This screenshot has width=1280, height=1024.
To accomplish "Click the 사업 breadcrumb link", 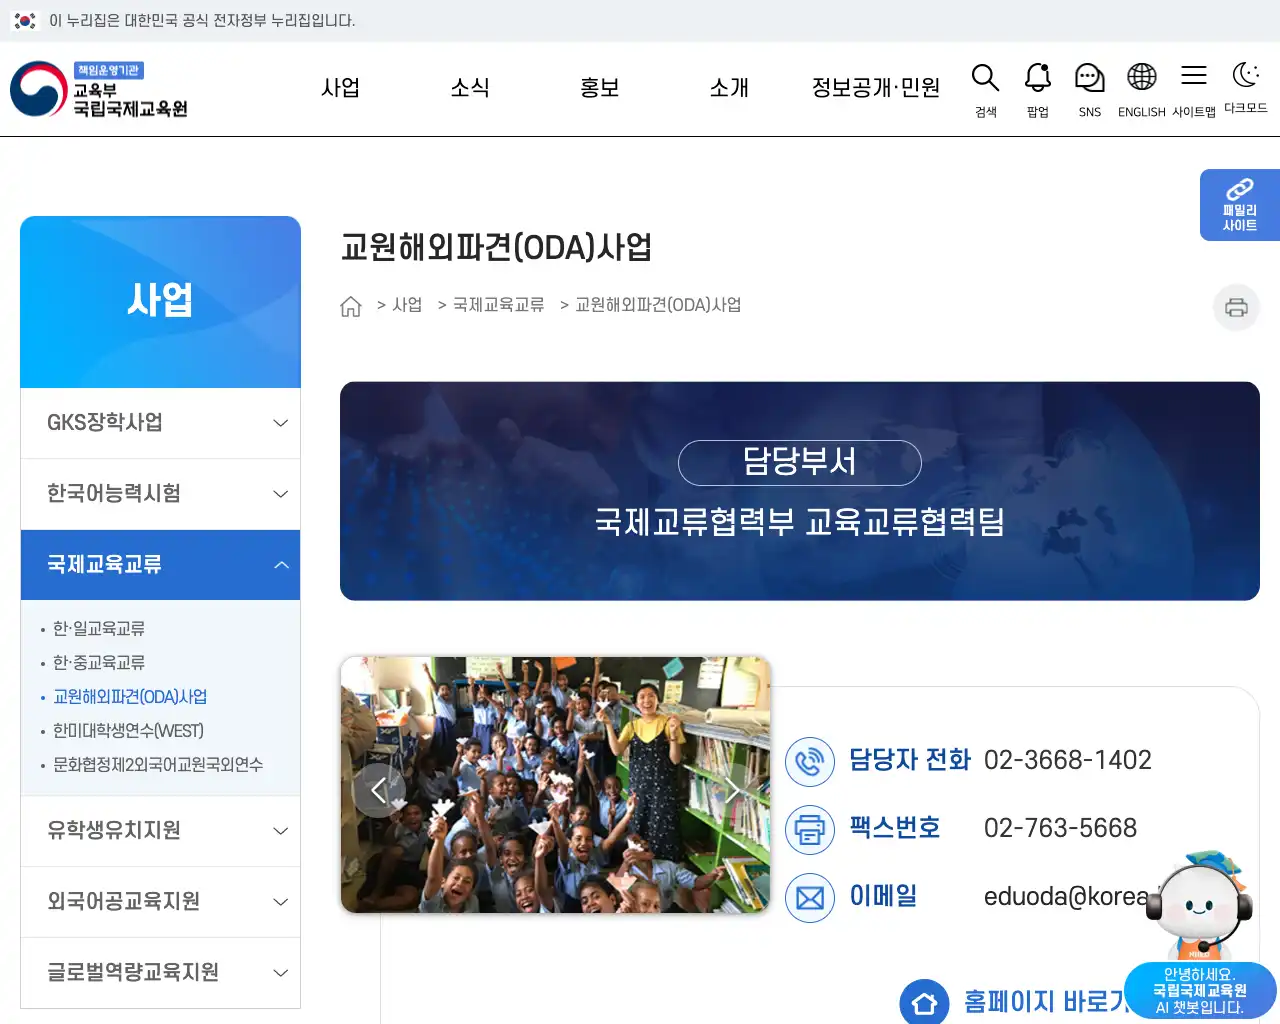I will (407, 305).
